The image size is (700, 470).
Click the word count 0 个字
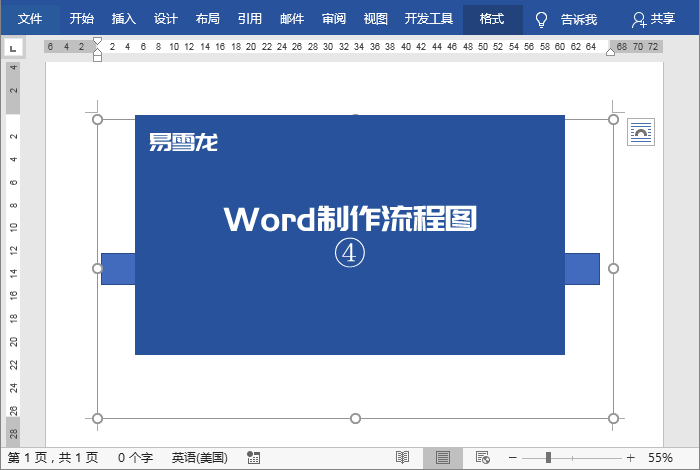tap(135, 458)
